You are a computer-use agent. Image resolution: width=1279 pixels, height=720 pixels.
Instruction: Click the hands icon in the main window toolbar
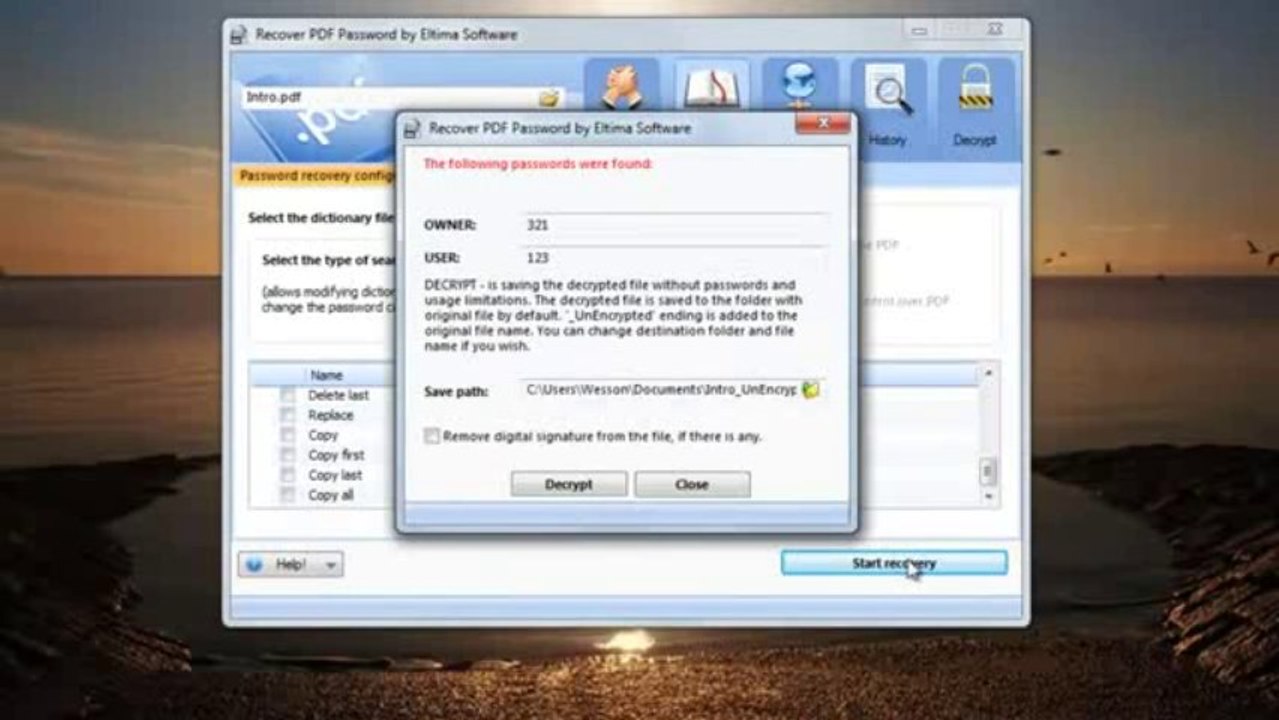[x=621, y=87]
